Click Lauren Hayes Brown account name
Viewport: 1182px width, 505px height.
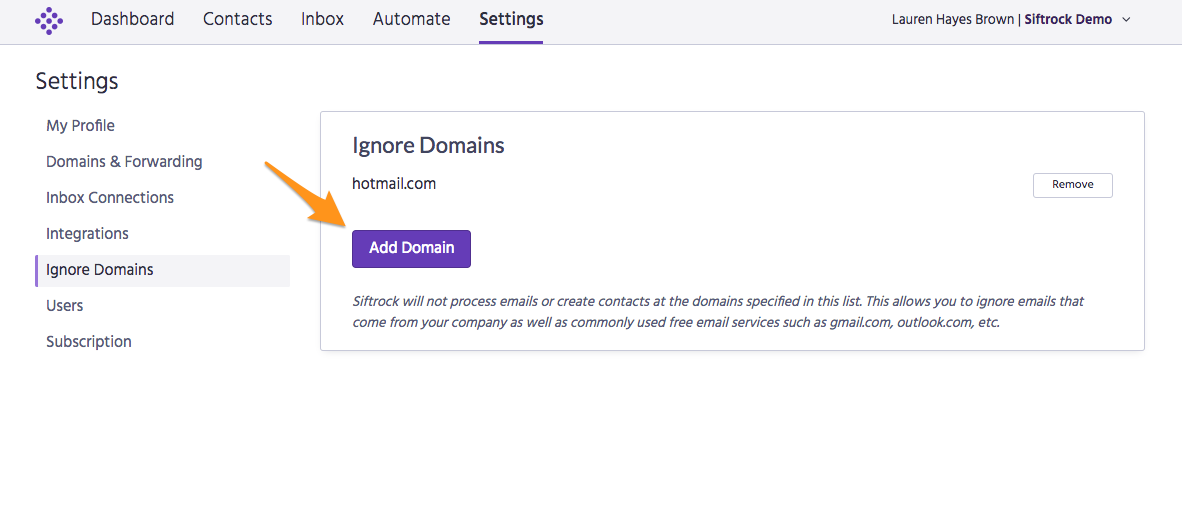point(953,20)
